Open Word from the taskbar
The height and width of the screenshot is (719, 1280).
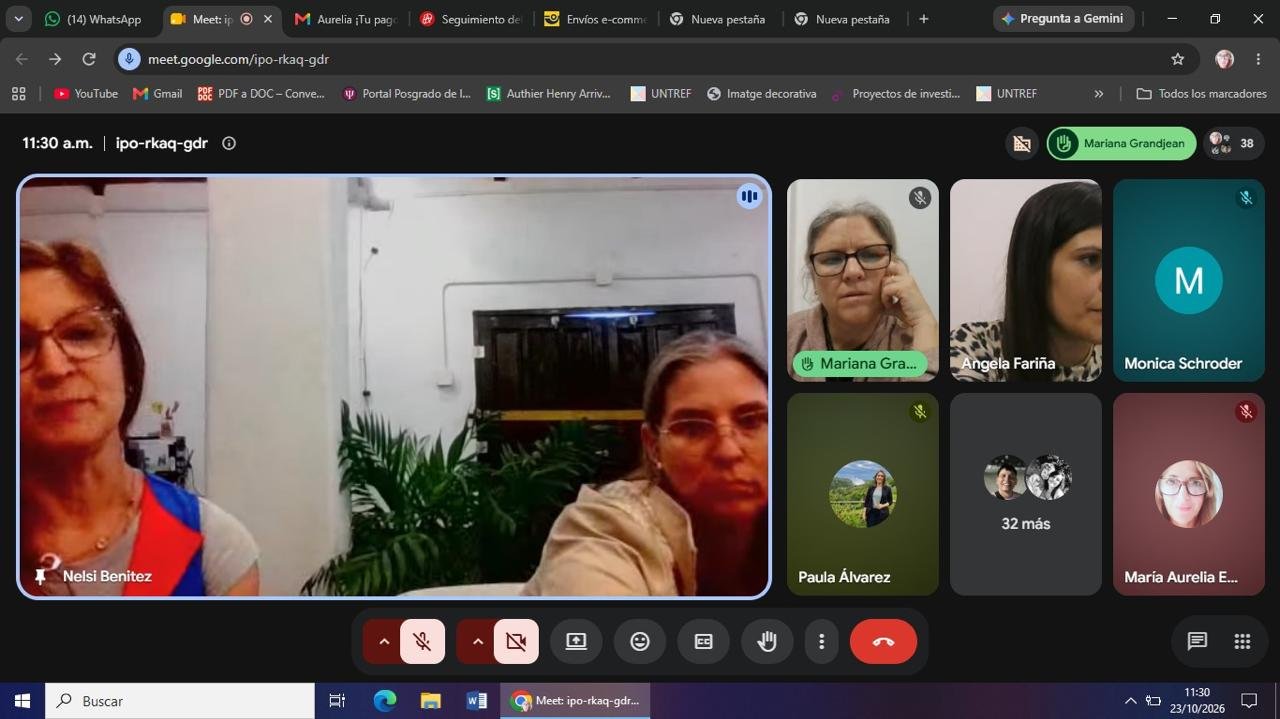click(x=477, y=701)
